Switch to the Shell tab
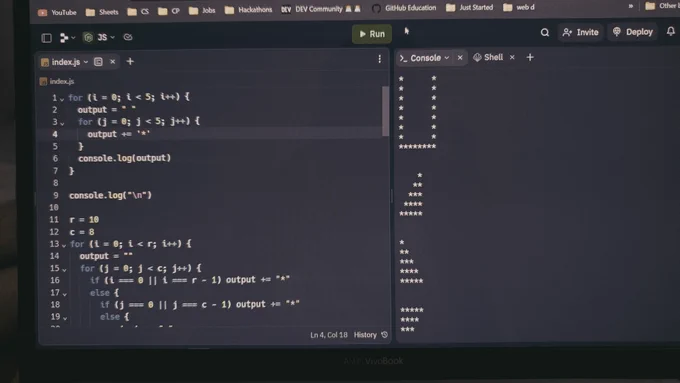680x383 pixels. 488,57
